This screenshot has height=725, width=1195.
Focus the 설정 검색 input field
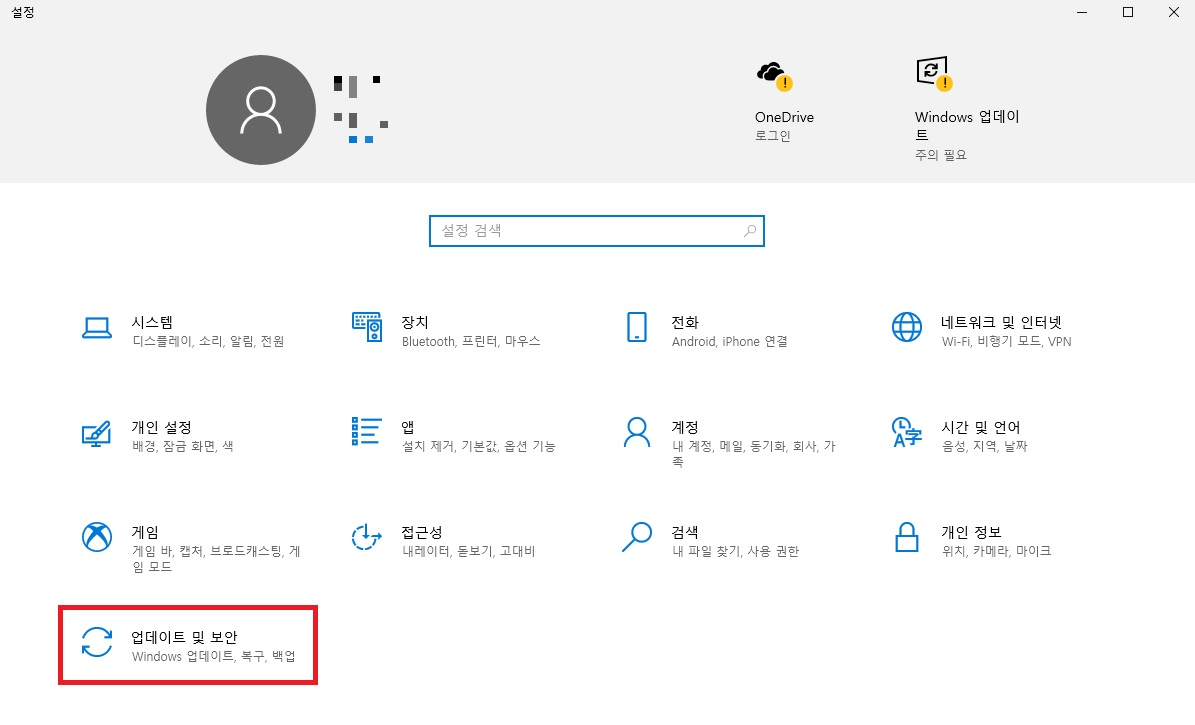point(597,231)
